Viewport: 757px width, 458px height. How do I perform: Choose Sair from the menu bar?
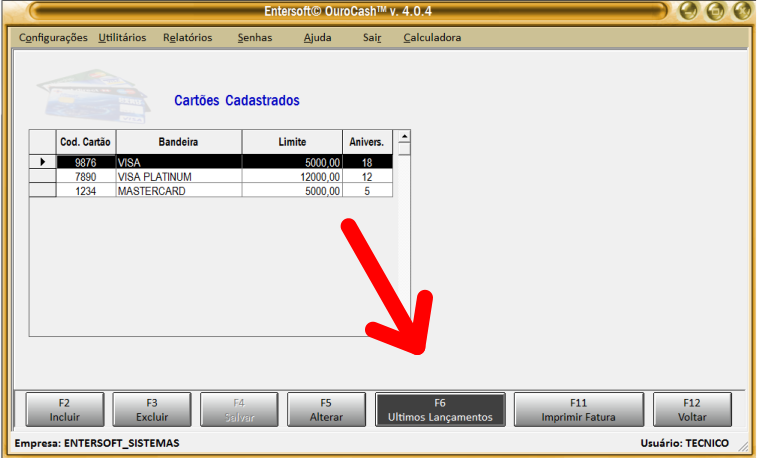pyautogui.click(x=372, y=37)
